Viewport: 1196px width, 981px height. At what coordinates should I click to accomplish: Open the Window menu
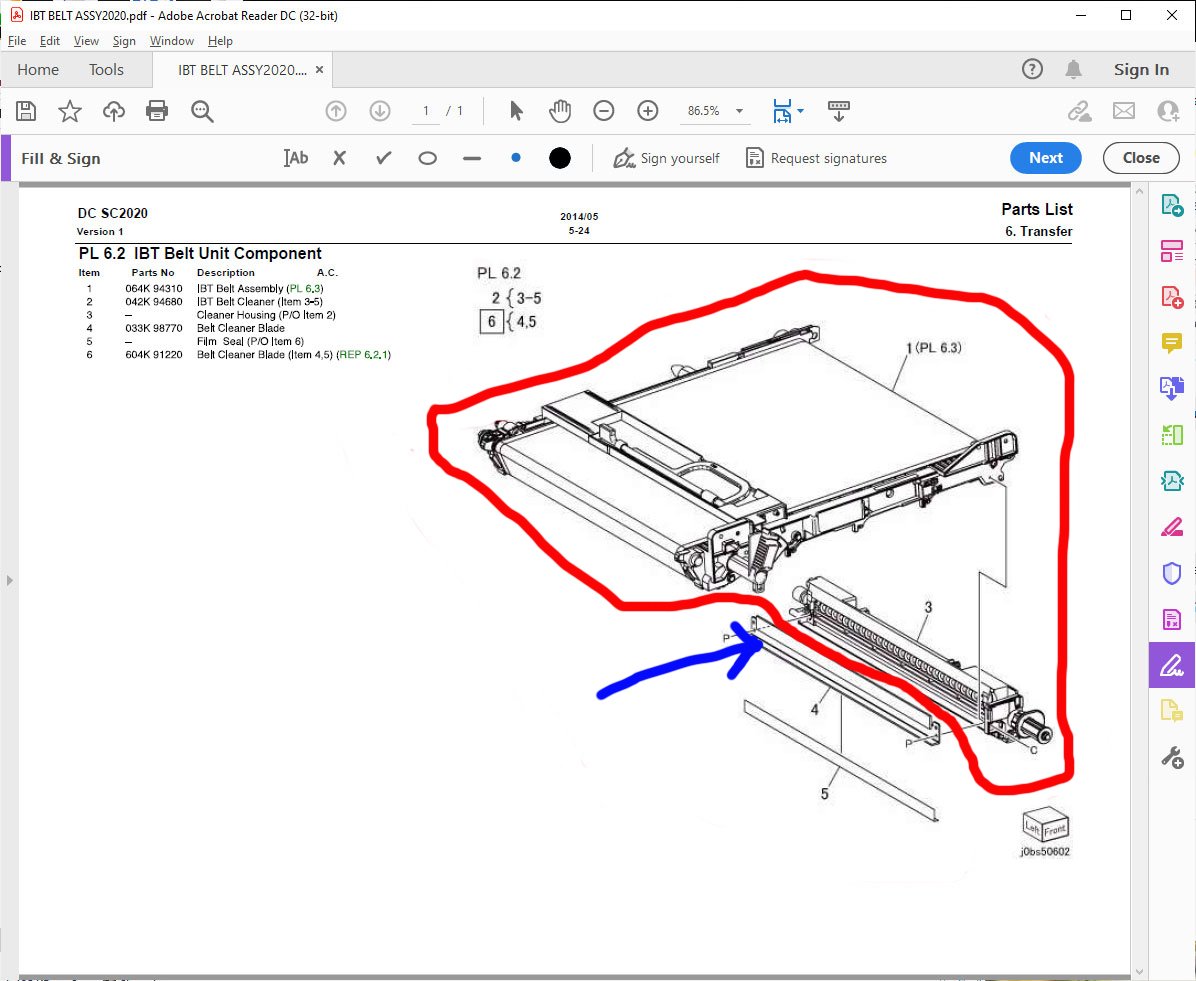tap(171, 41)
